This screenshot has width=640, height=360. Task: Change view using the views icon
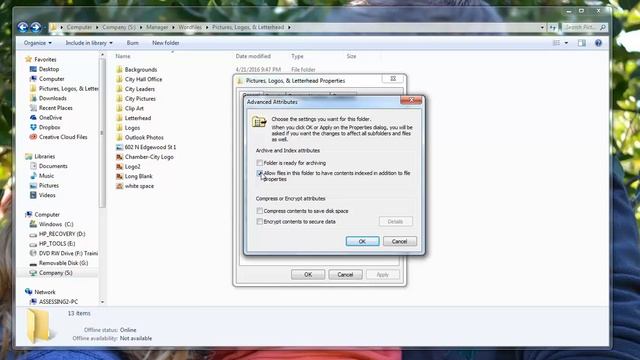(556, 43)
